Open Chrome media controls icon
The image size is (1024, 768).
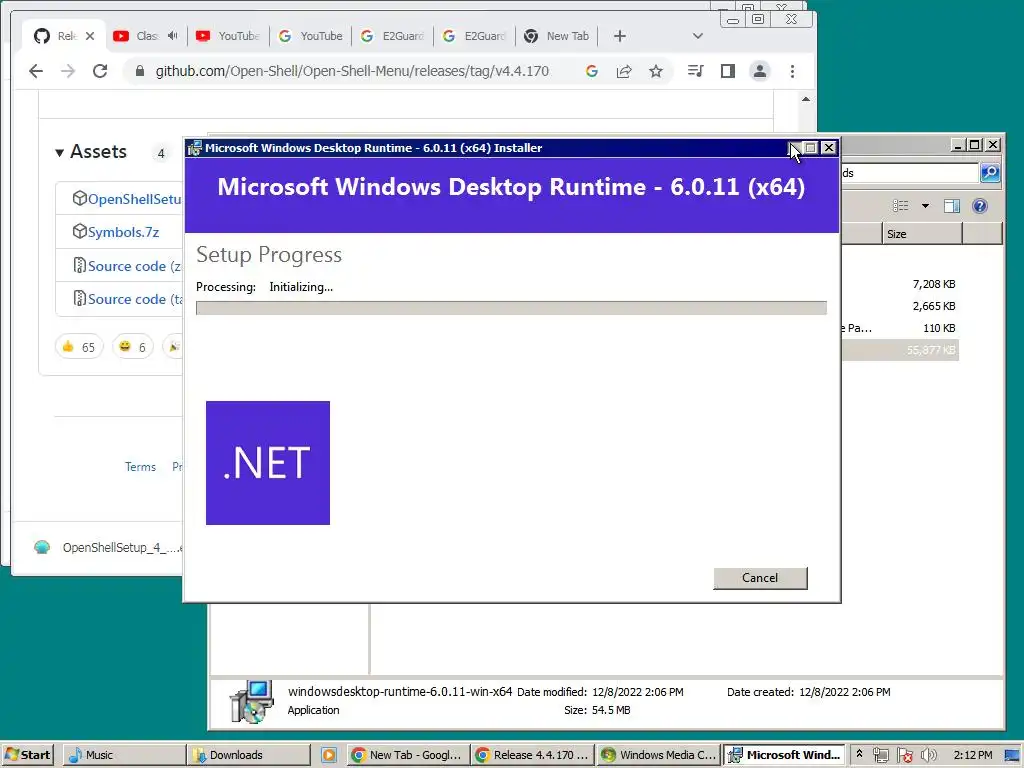696,71
